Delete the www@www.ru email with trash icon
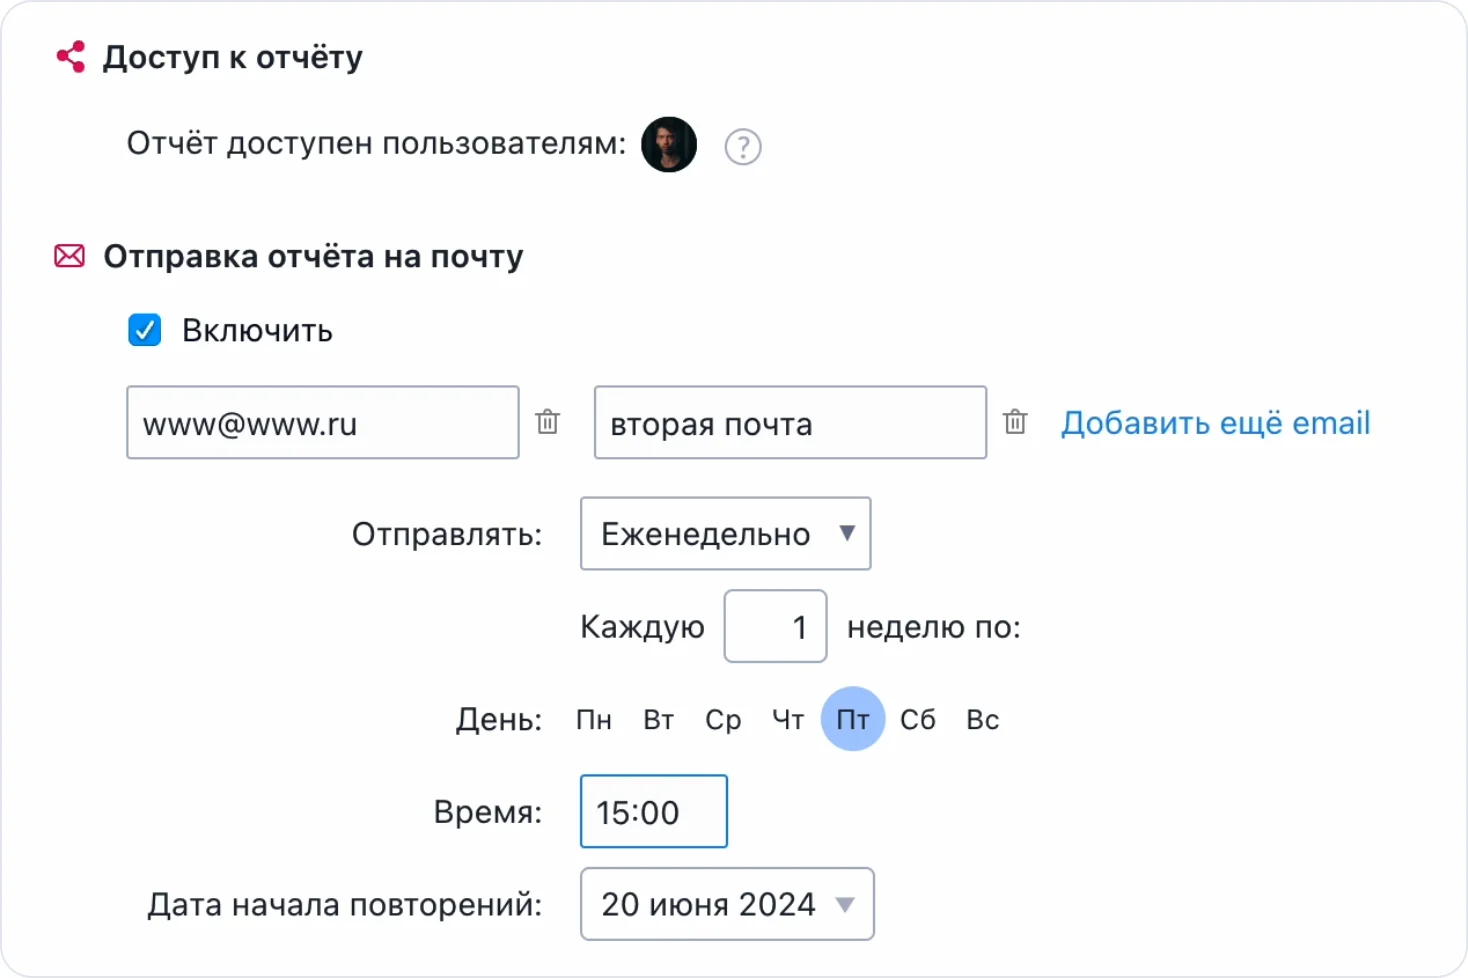Screen dimensions: 1468x978 tap(548, 422)
